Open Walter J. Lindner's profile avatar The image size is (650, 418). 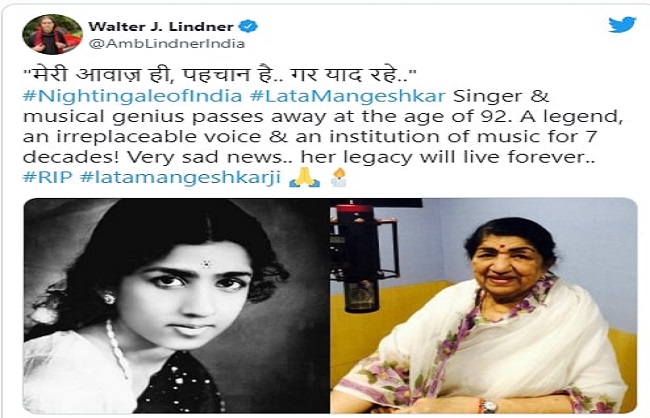[52, 34]
